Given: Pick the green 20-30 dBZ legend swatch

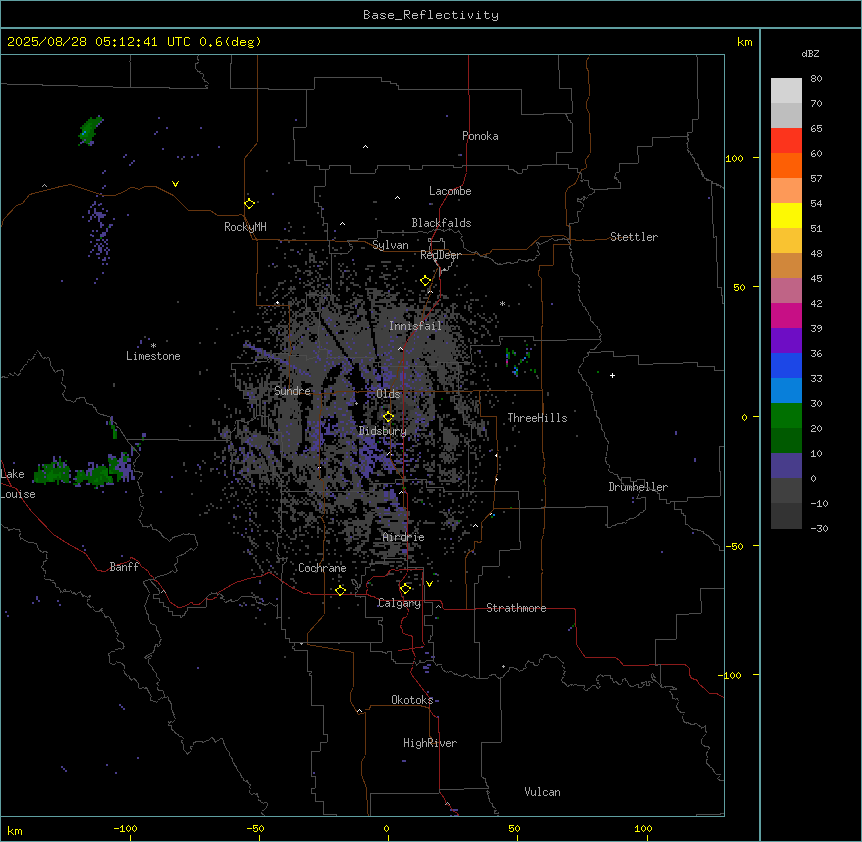Looking at the screenshot, I should coord(786,416).
